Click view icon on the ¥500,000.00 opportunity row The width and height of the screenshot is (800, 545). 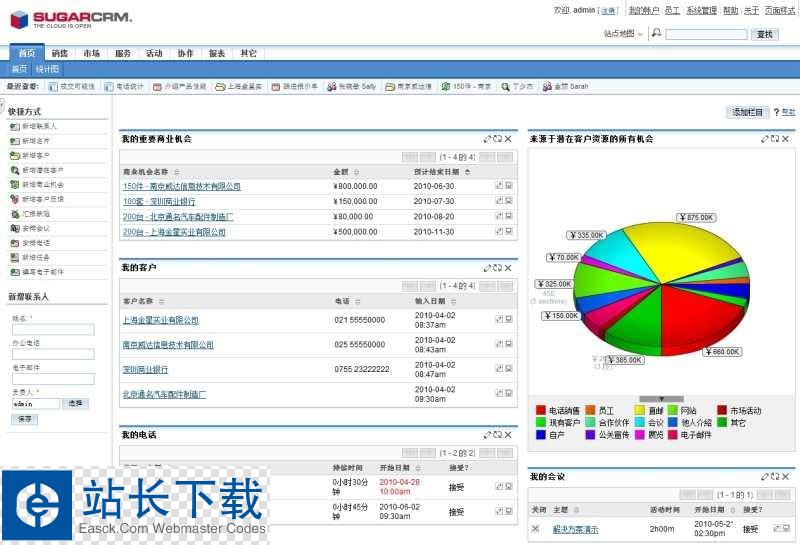tap(508, 231)
